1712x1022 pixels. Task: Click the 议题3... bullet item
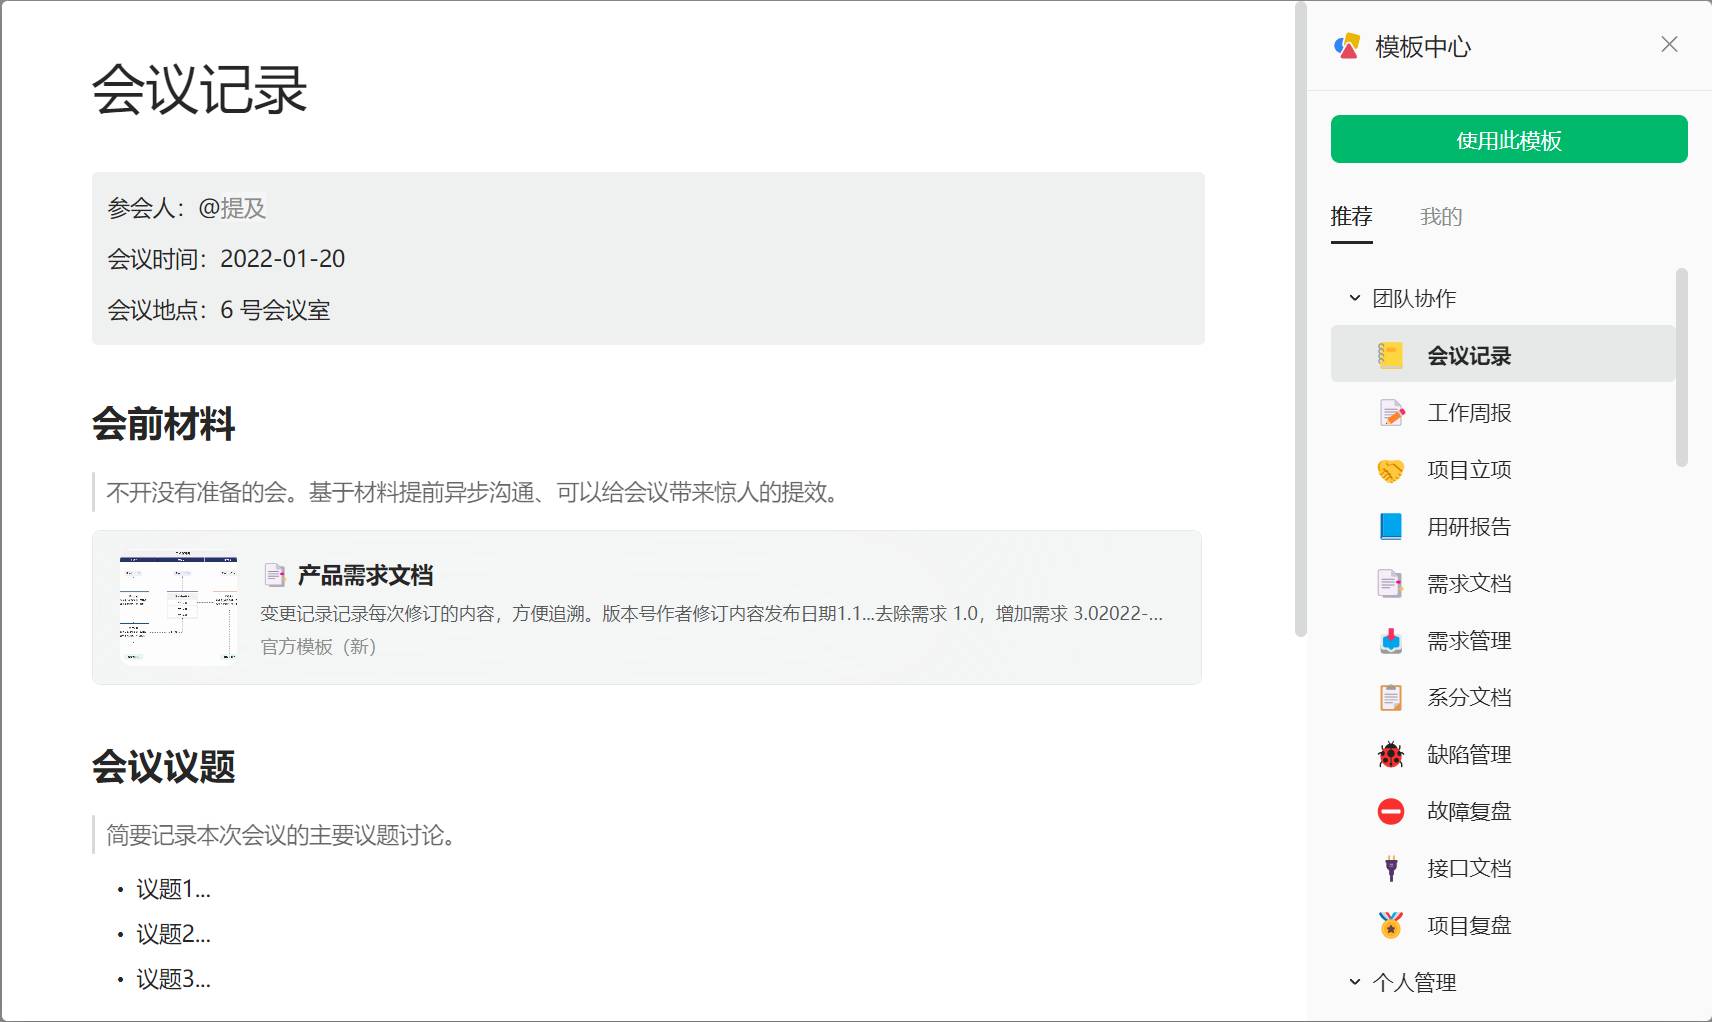pos(173,979)
